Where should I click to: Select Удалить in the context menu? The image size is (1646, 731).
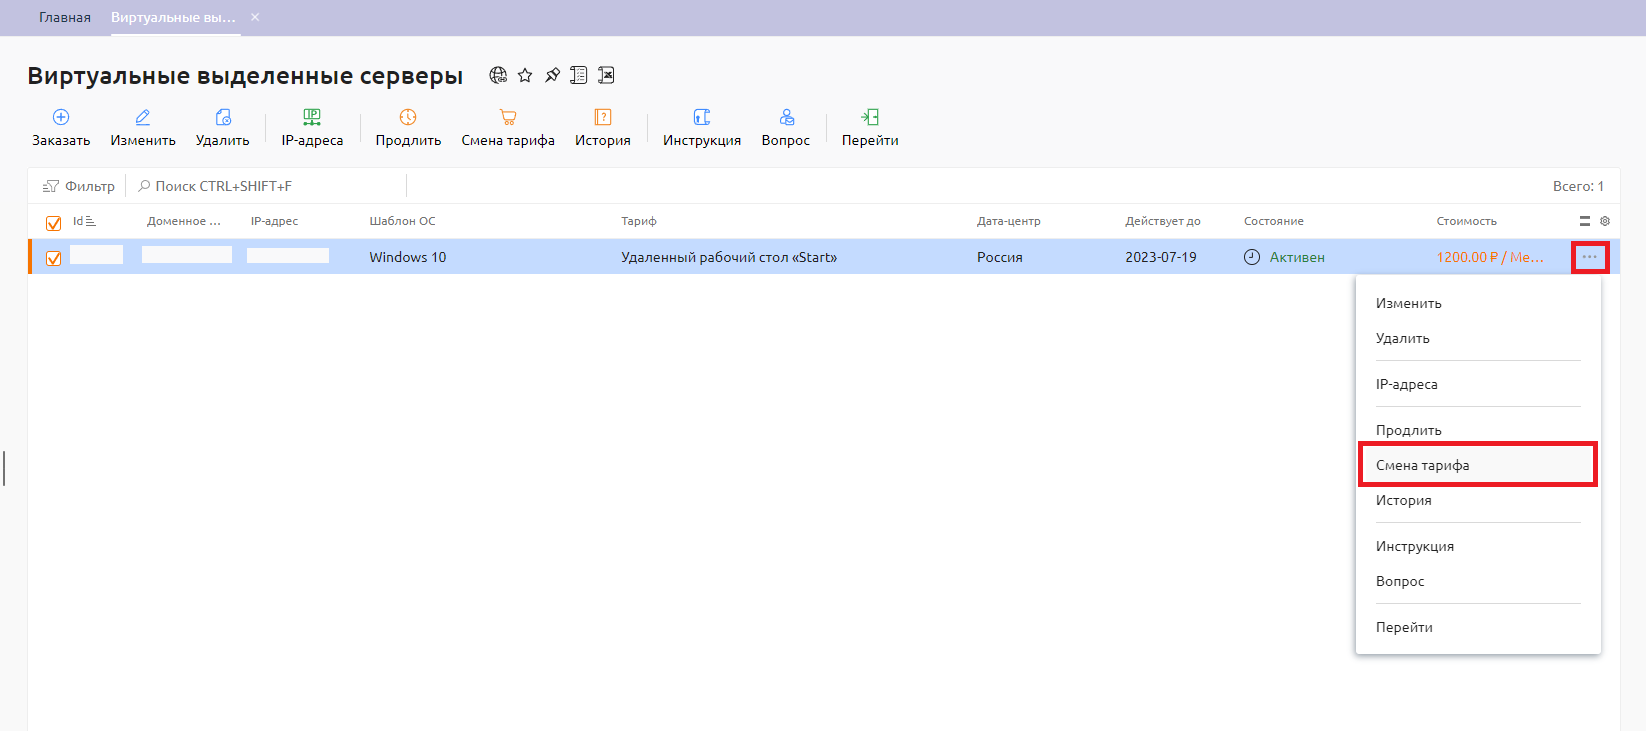[1478, 338]
